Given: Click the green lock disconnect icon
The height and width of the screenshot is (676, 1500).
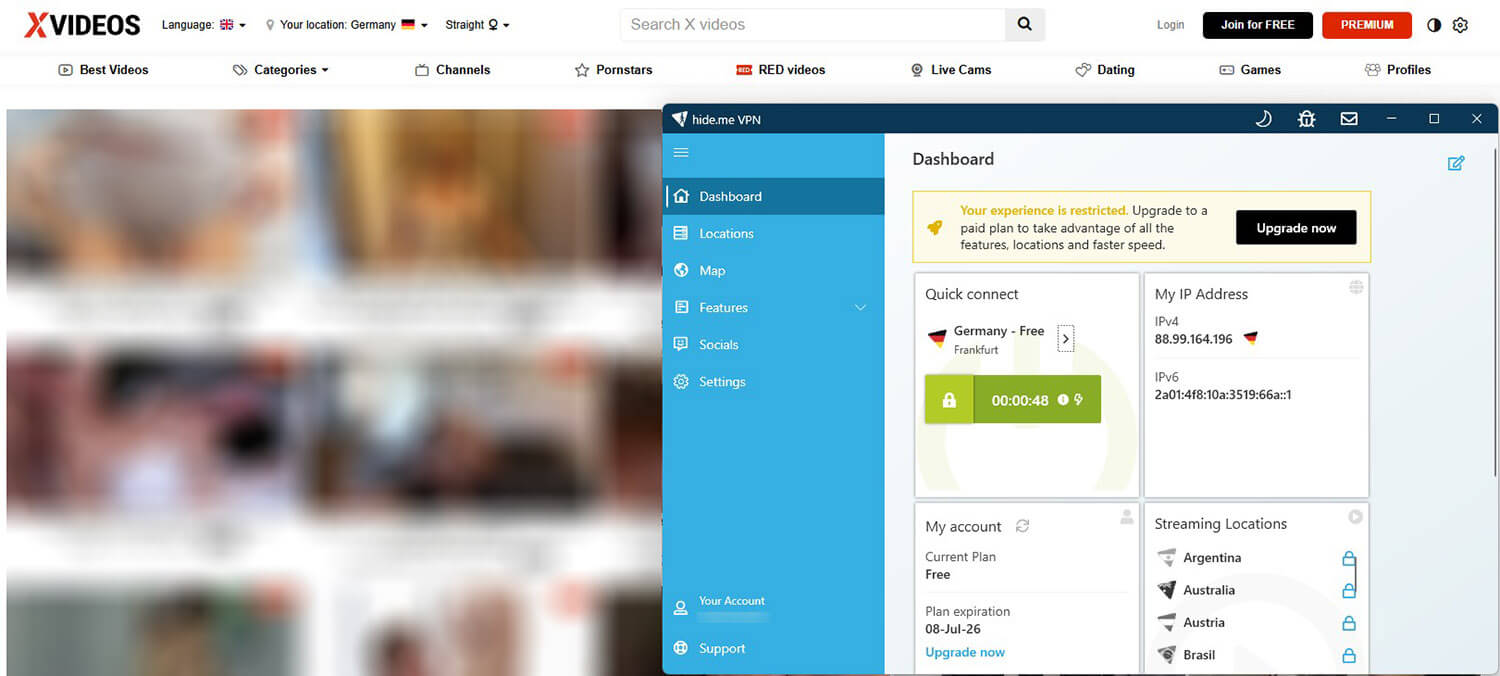Looking at the screenshot, I should [x=949, y=400].
